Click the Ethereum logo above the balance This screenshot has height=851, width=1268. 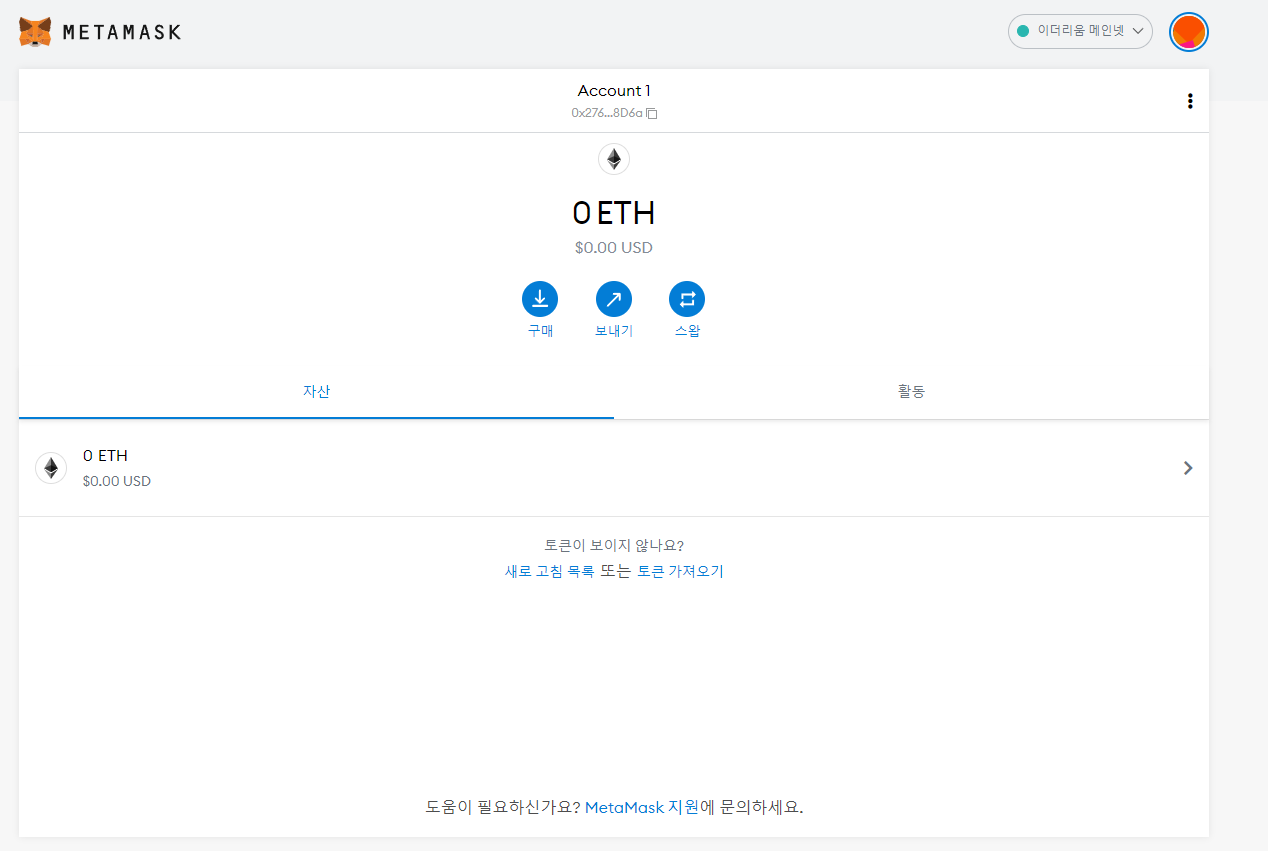pyautogui.click(x=614, y=159)
